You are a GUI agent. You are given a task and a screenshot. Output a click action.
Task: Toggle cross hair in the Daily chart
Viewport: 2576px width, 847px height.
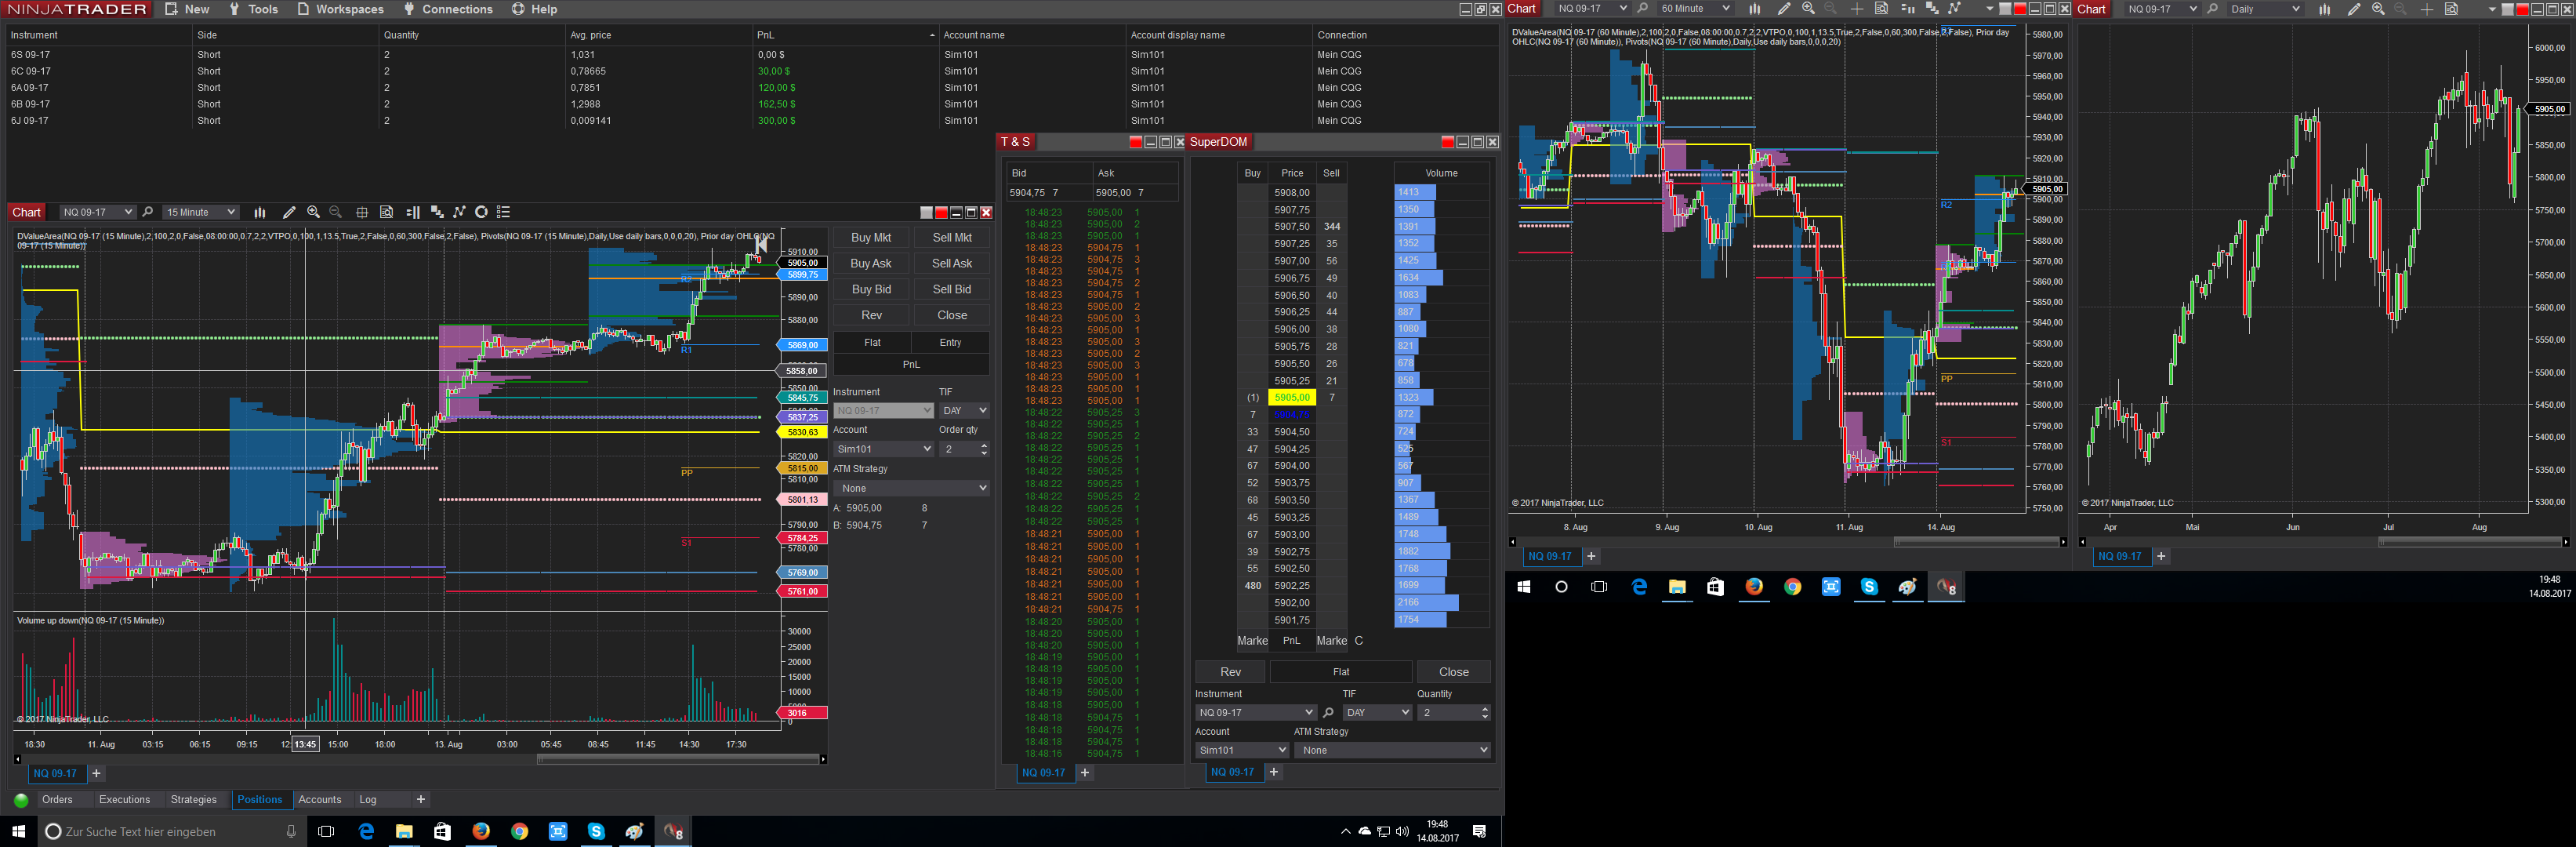pos(2427,9)
